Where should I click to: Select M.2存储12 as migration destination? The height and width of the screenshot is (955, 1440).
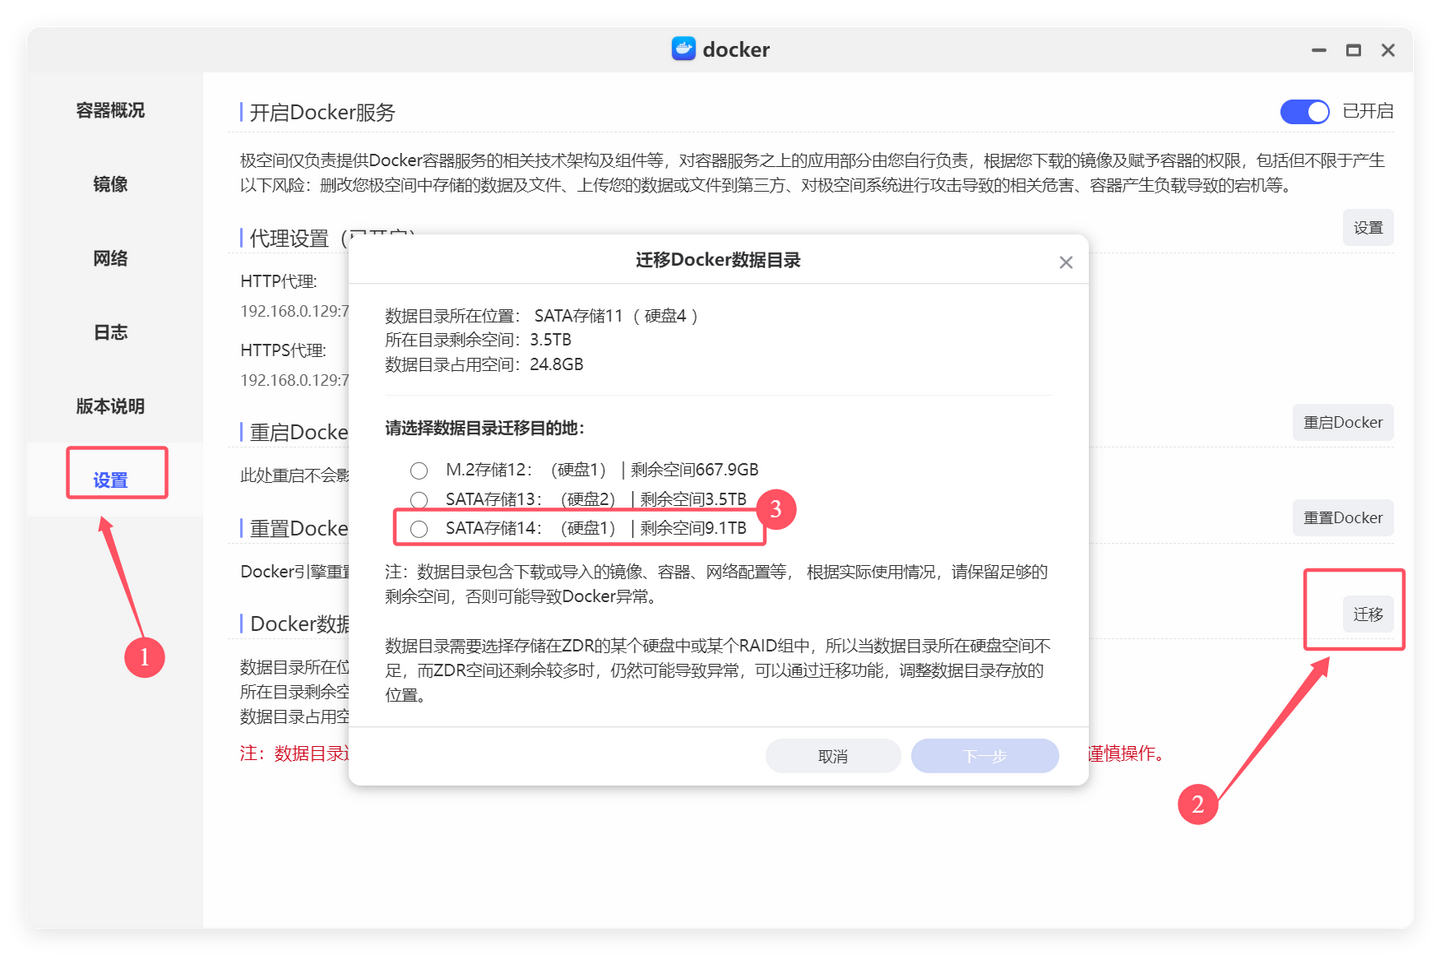point(418,469)
